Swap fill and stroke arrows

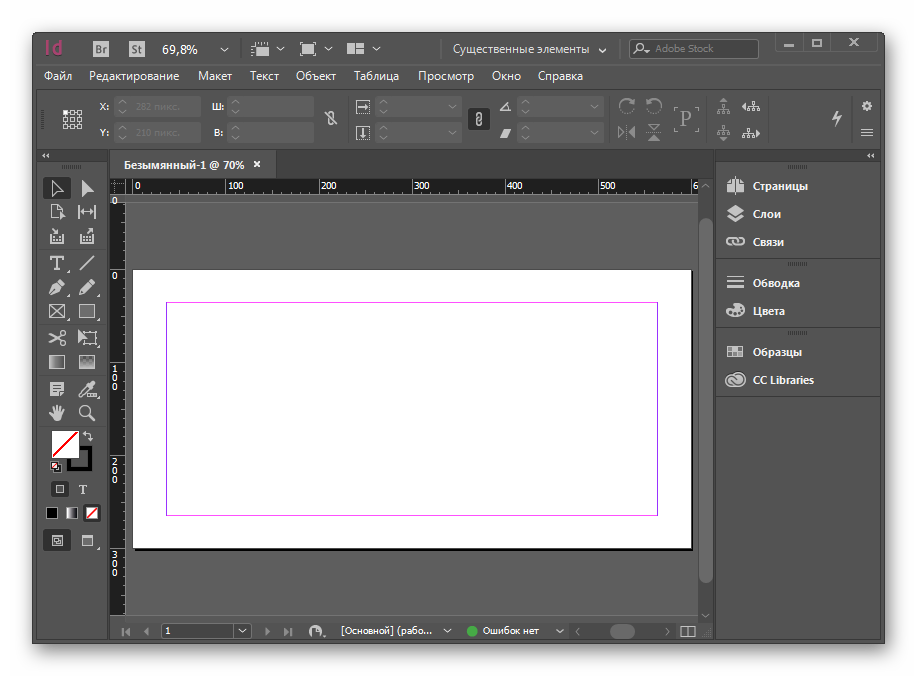pyautogui.click(x=87, y=436)
